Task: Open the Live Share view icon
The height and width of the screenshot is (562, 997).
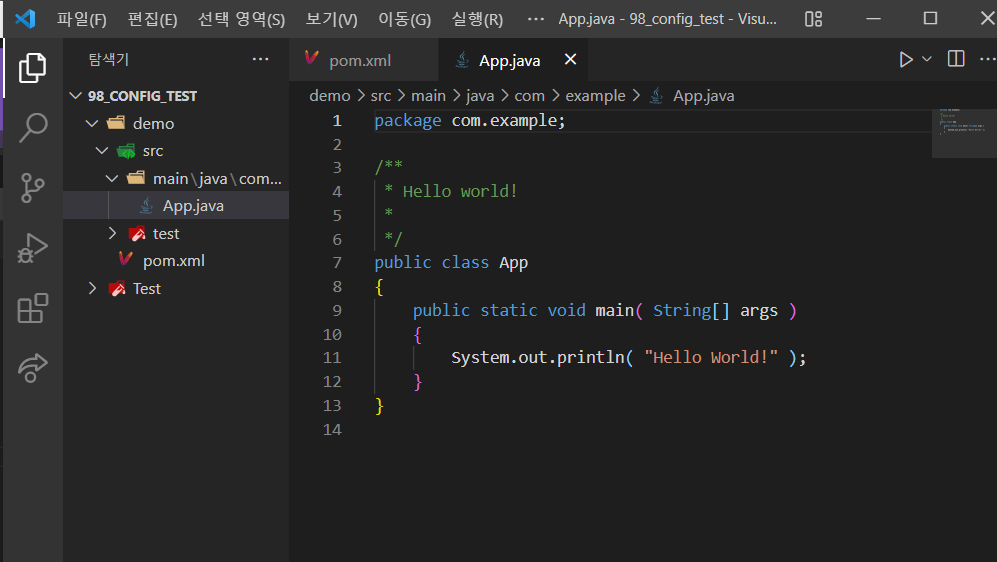Action: 32,367
